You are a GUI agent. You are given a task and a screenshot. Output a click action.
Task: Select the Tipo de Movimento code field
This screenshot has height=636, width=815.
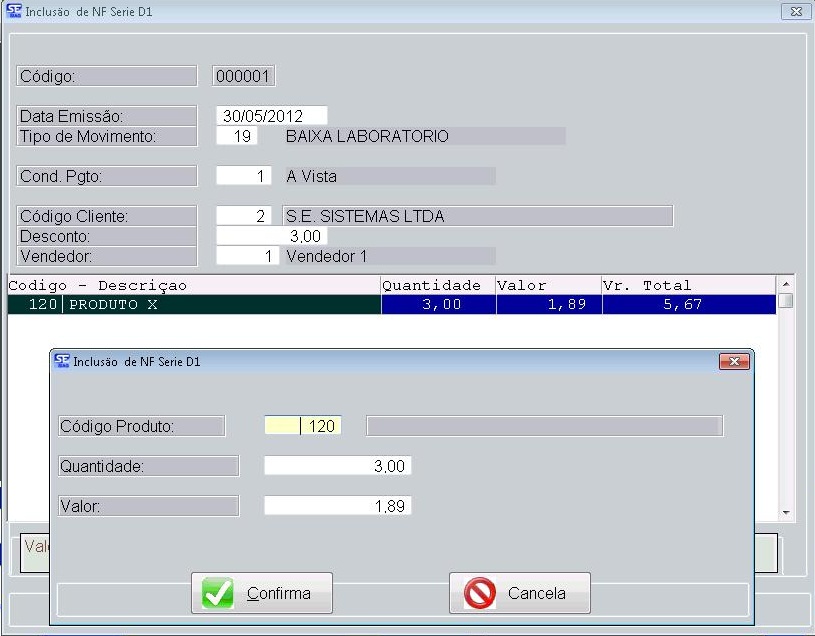click(x=237, y=136)
